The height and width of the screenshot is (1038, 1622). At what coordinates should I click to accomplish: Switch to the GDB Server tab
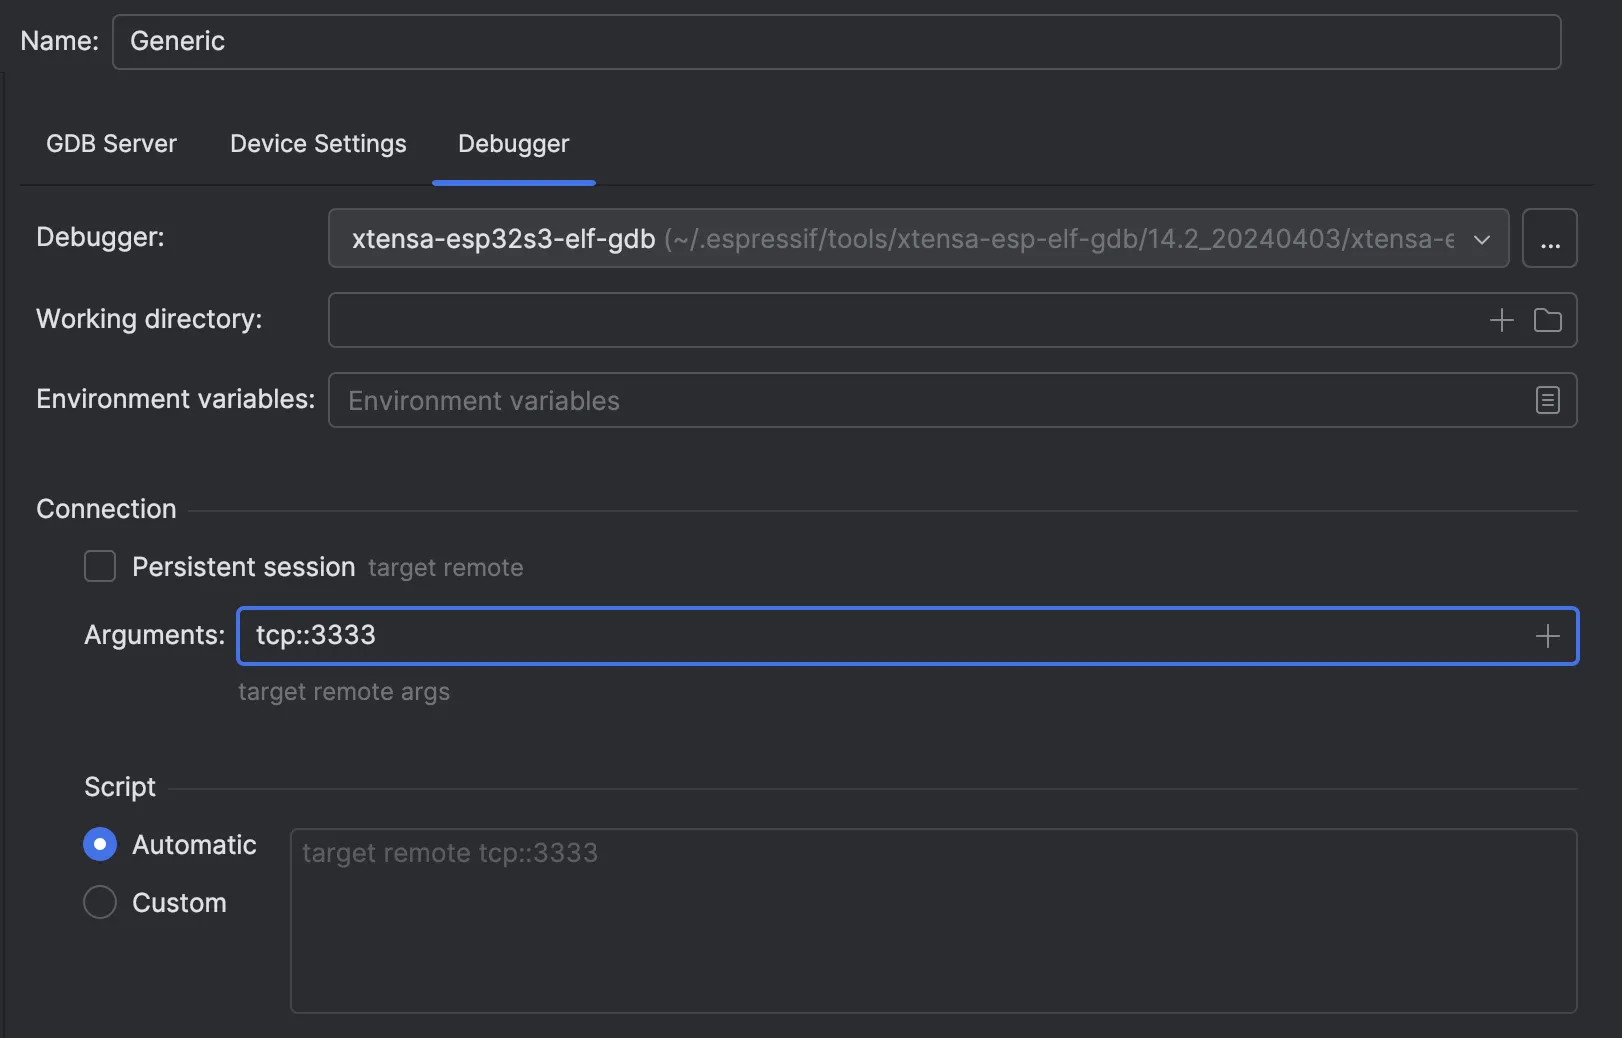(111, 144)
